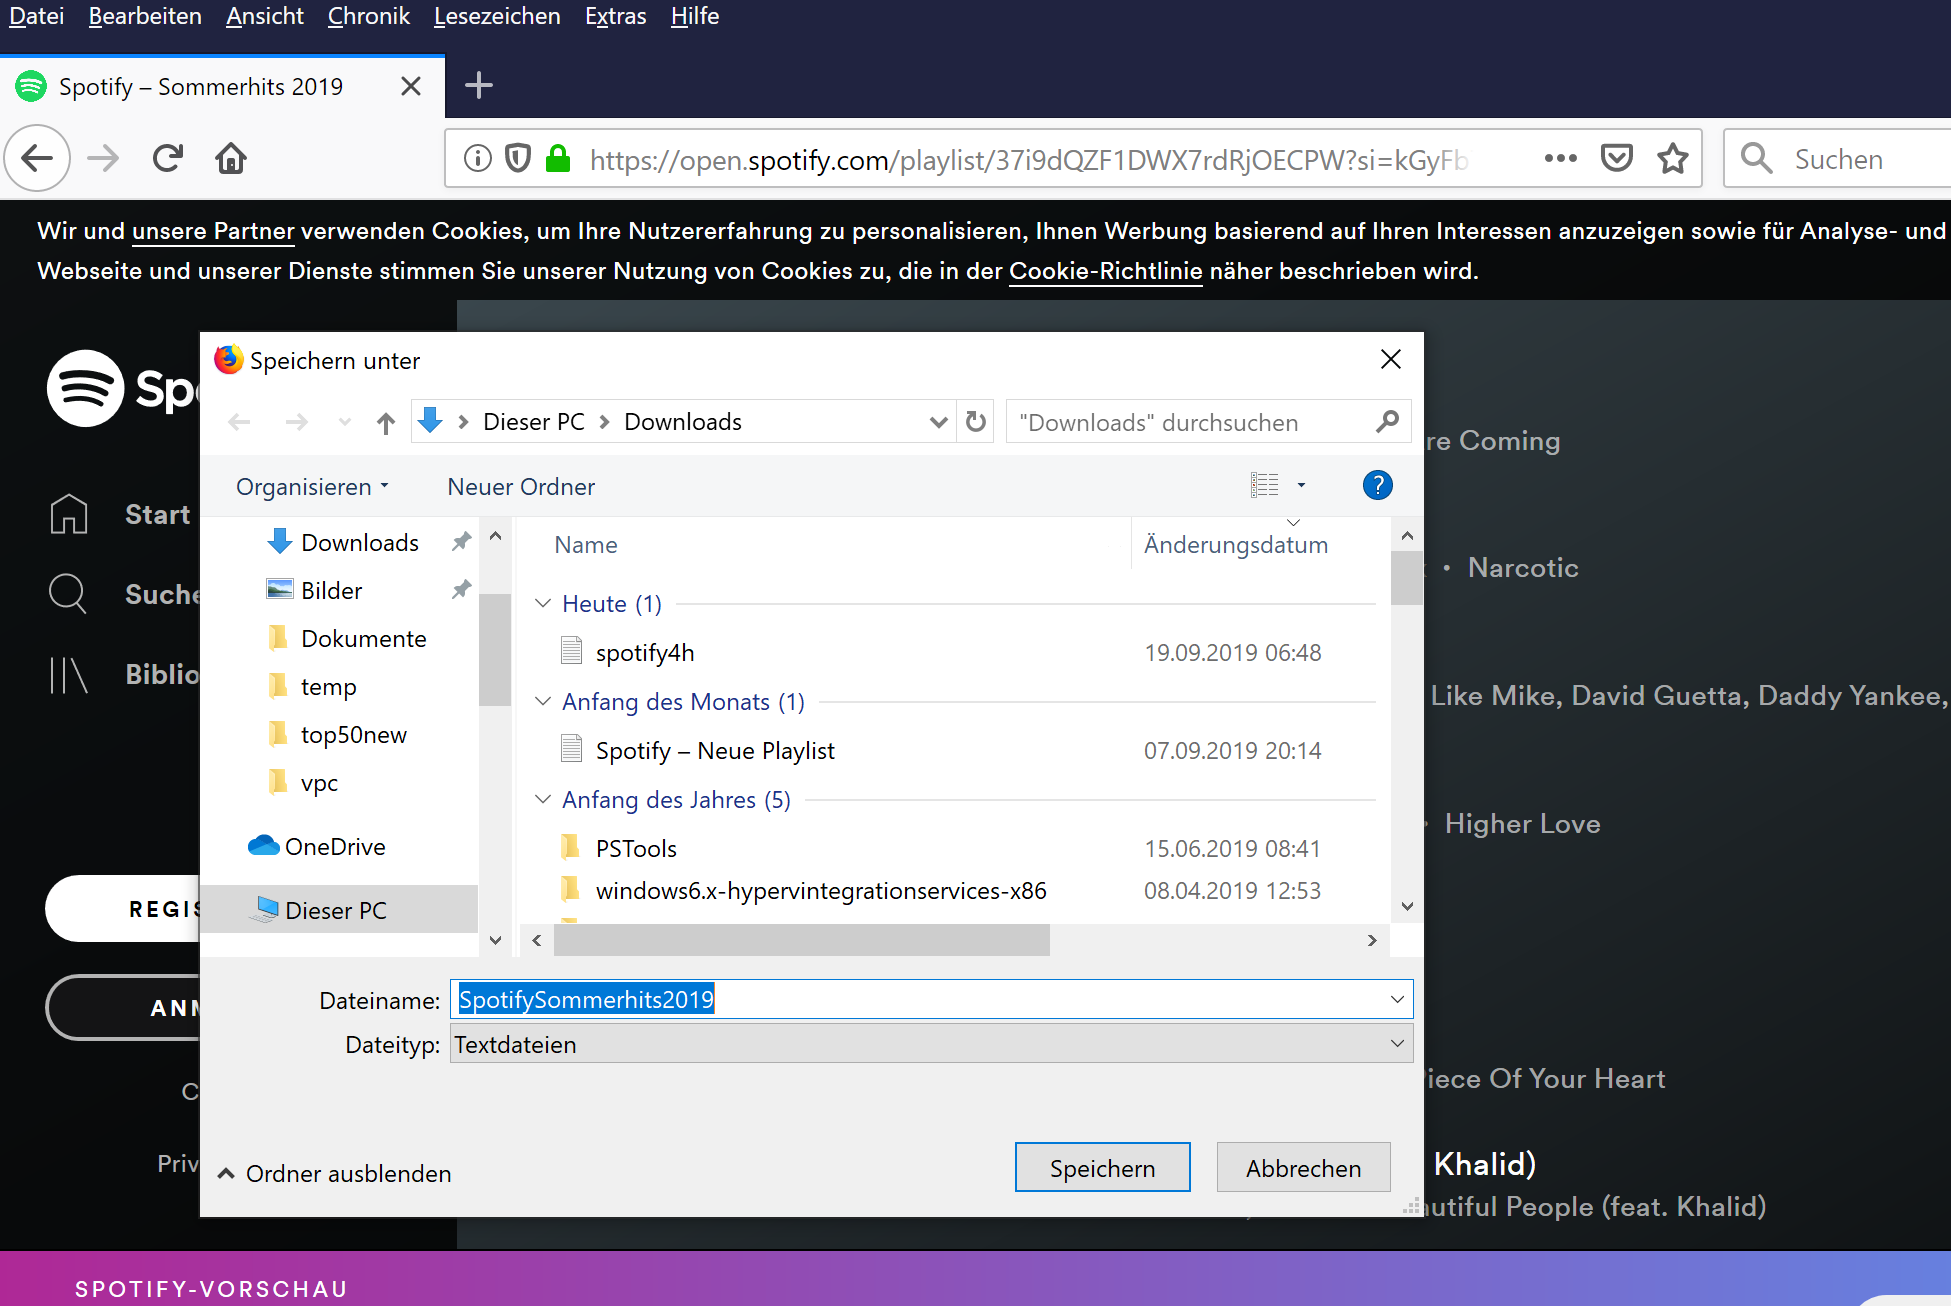Screen dimensions: 1951x1306
Task: Click the Dateiname input field
Action: coord(931,999)
